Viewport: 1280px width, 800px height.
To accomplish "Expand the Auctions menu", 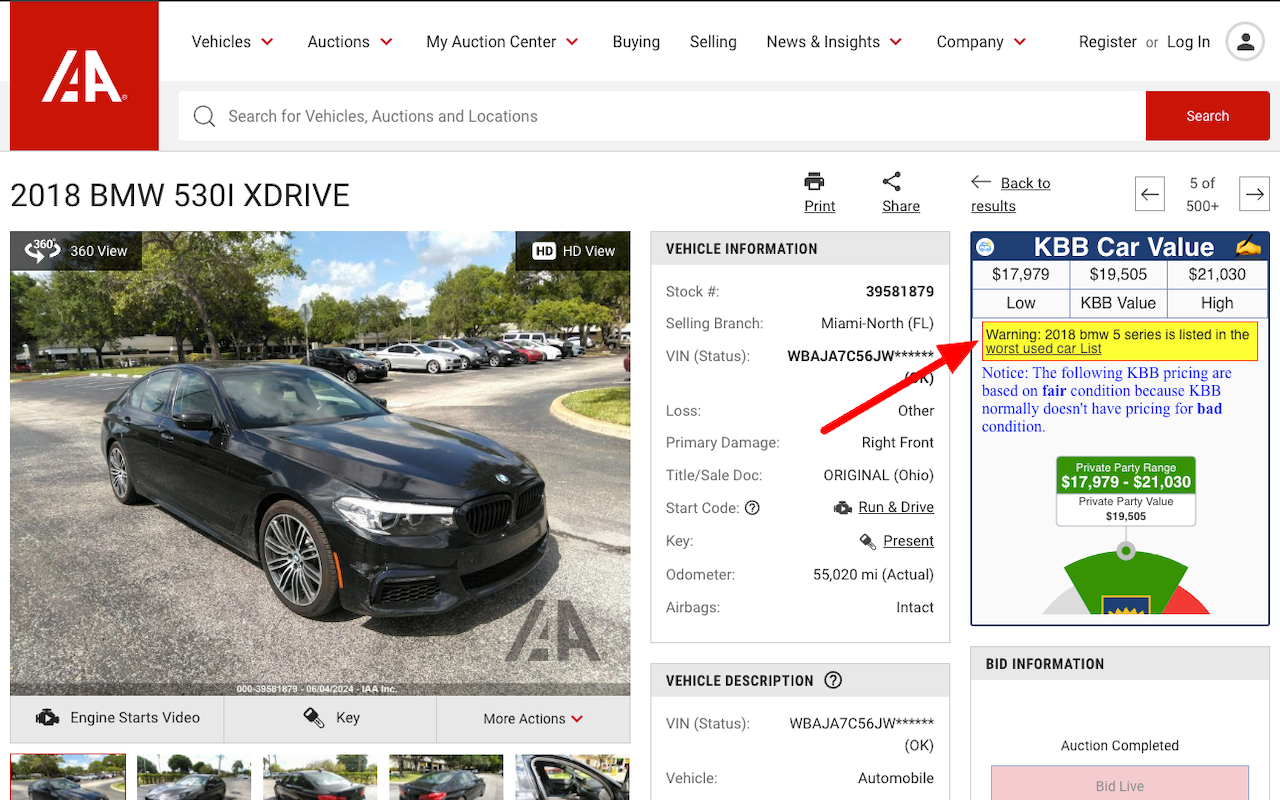I will coord(350,42).
